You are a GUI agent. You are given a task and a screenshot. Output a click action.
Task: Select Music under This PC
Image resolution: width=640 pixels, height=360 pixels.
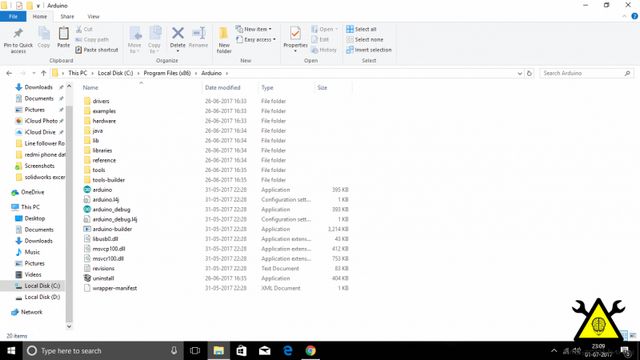[28, 252]
